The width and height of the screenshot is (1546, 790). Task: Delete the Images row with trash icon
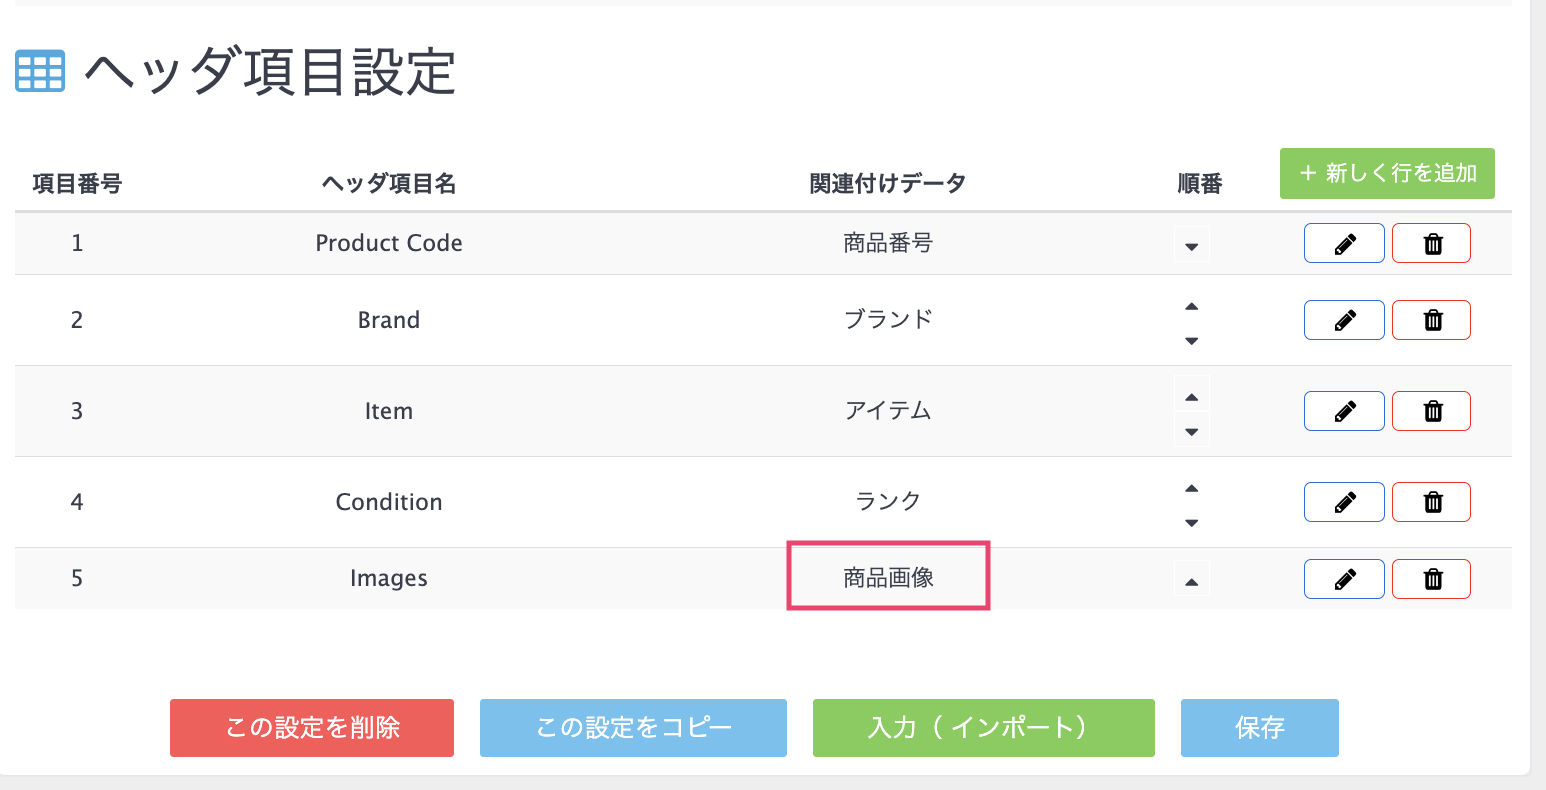tap(1432, 579)
